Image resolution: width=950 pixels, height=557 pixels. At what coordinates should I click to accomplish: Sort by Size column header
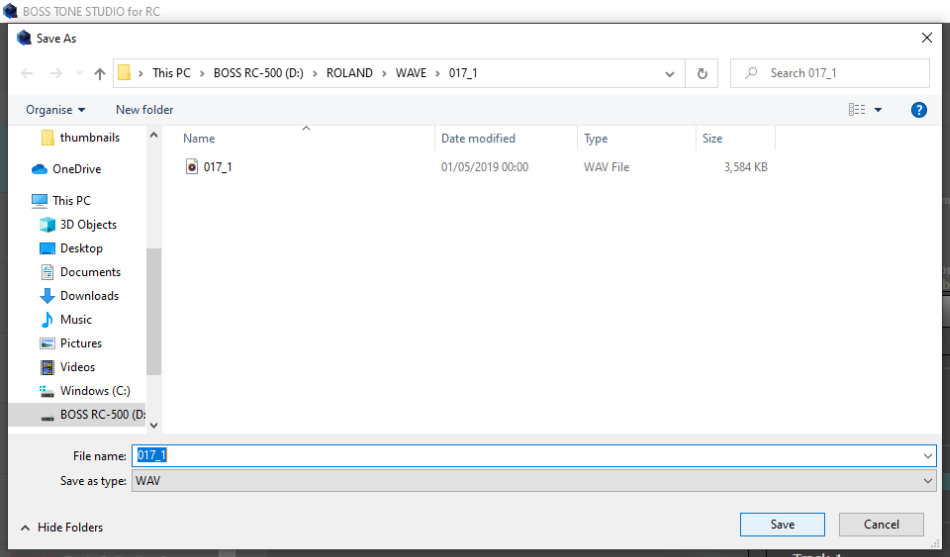click(x=712, y=138)
